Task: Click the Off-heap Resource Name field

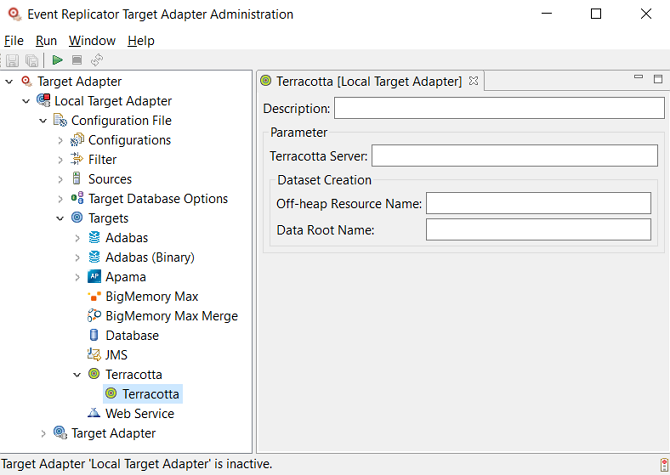Action: tap(538, 204)
